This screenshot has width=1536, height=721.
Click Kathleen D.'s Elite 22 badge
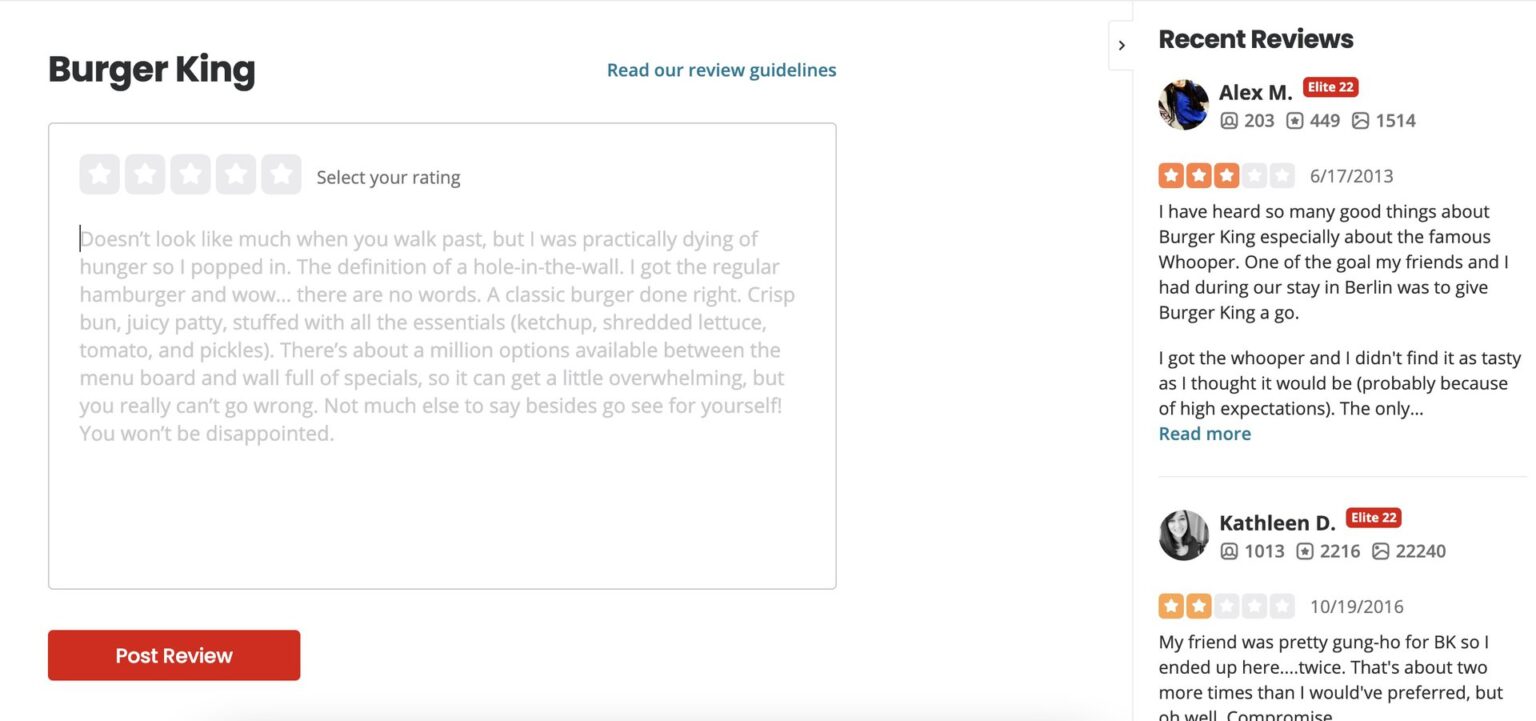(1373, 518)
